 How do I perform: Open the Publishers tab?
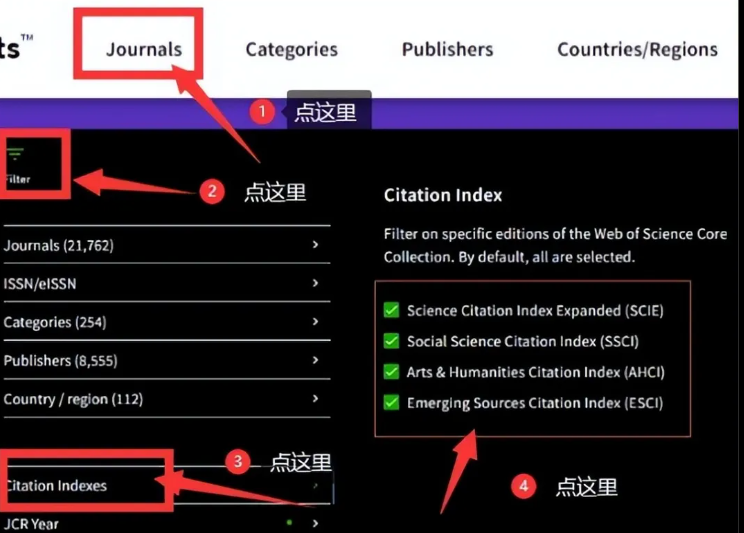click(447, 49)
